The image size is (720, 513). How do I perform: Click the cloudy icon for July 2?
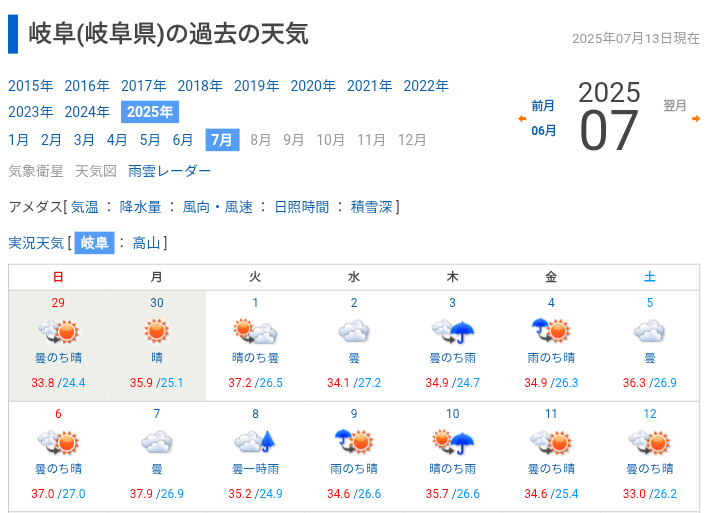(354, 332)
